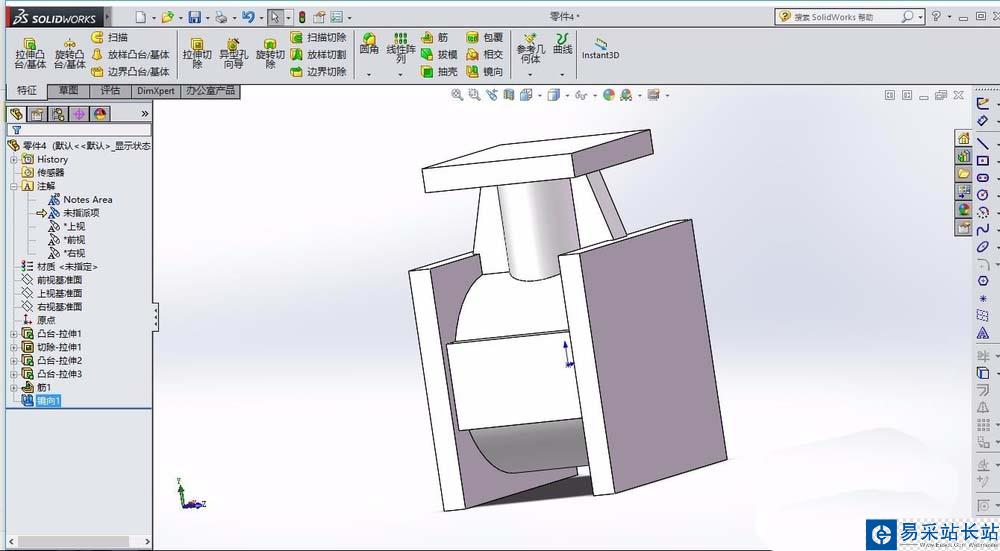Open the Reference Geometry dropdown arrow

click(x=531, y=75)
